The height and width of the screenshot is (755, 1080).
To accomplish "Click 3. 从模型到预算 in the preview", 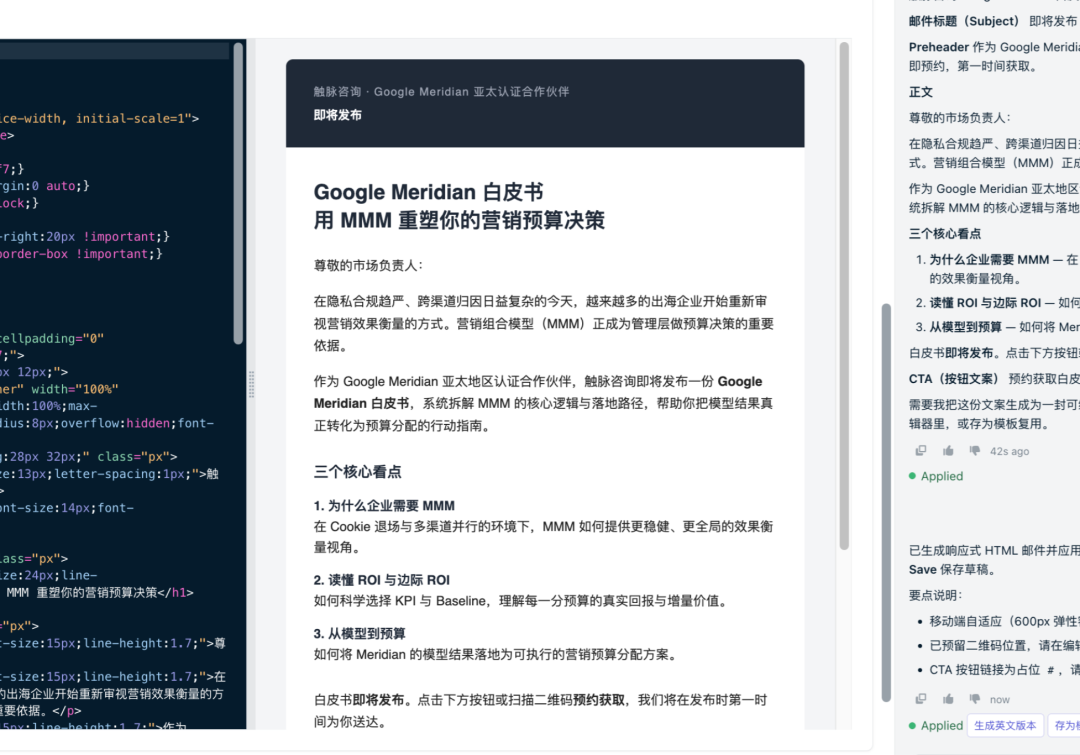I will 359,634.
